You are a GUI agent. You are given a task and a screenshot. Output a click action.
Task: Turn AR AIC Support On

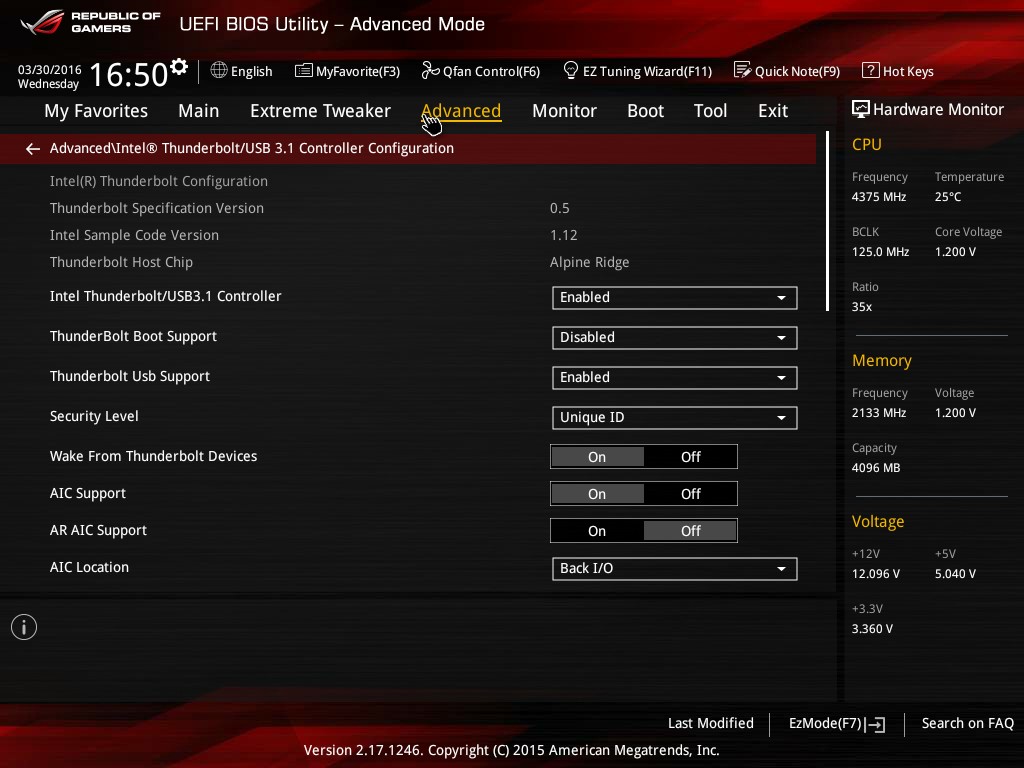pos(597,532)
